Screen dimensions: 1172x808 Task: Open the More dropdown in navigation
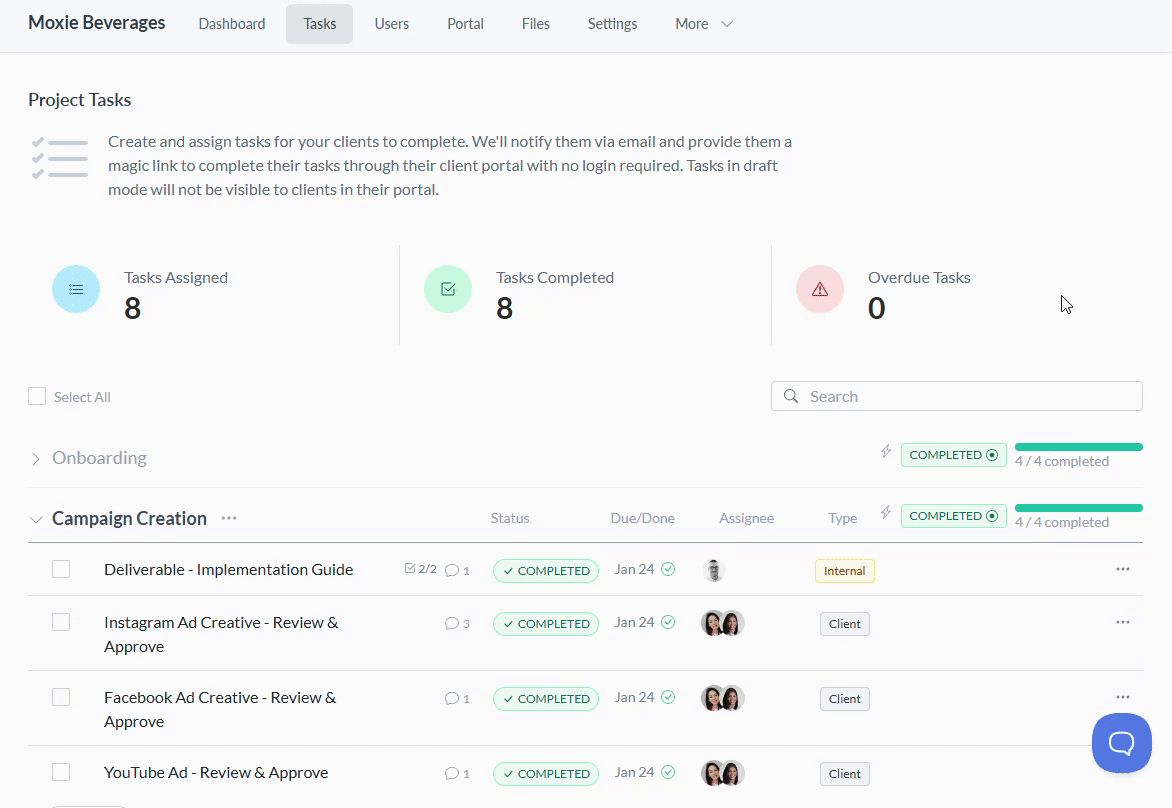click(704, 24)
